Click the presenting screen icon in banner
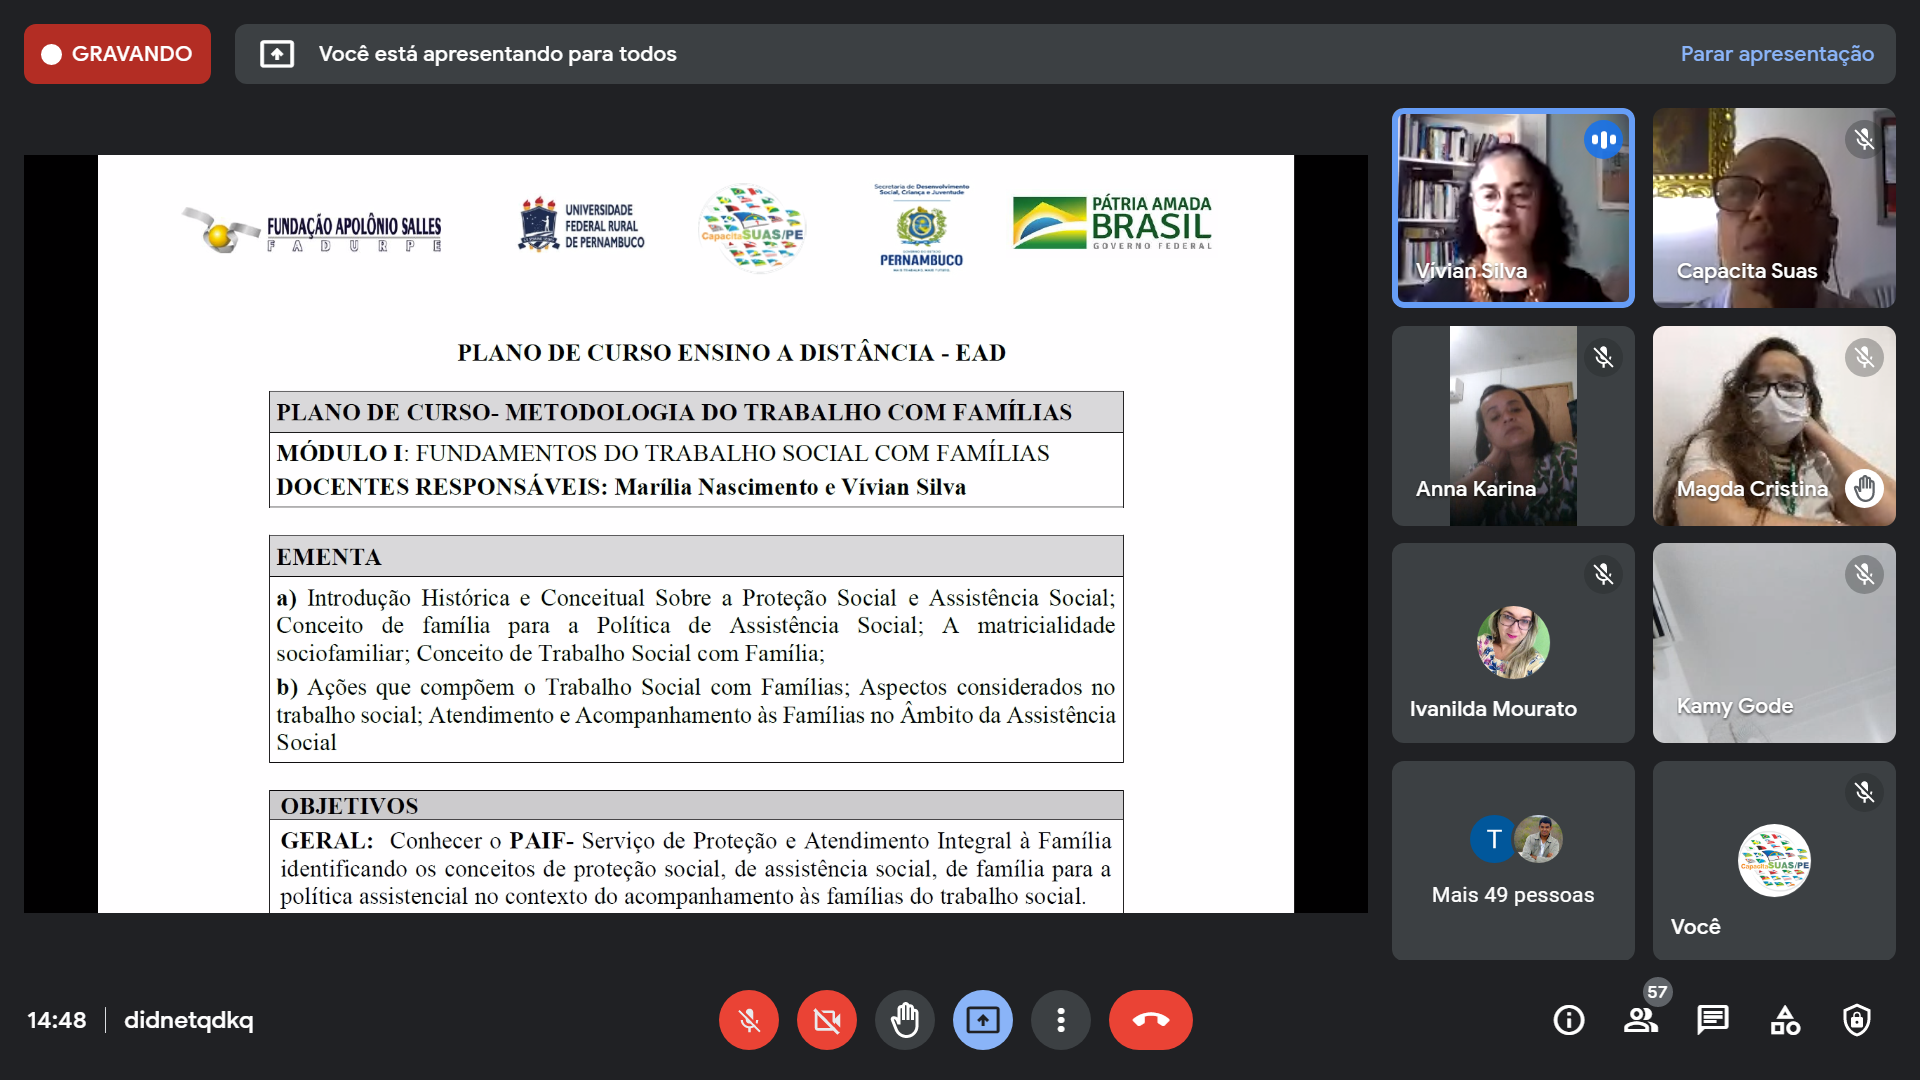Image resolution: width=1920 pixels, height=1080 pixels. coord(277,54)
